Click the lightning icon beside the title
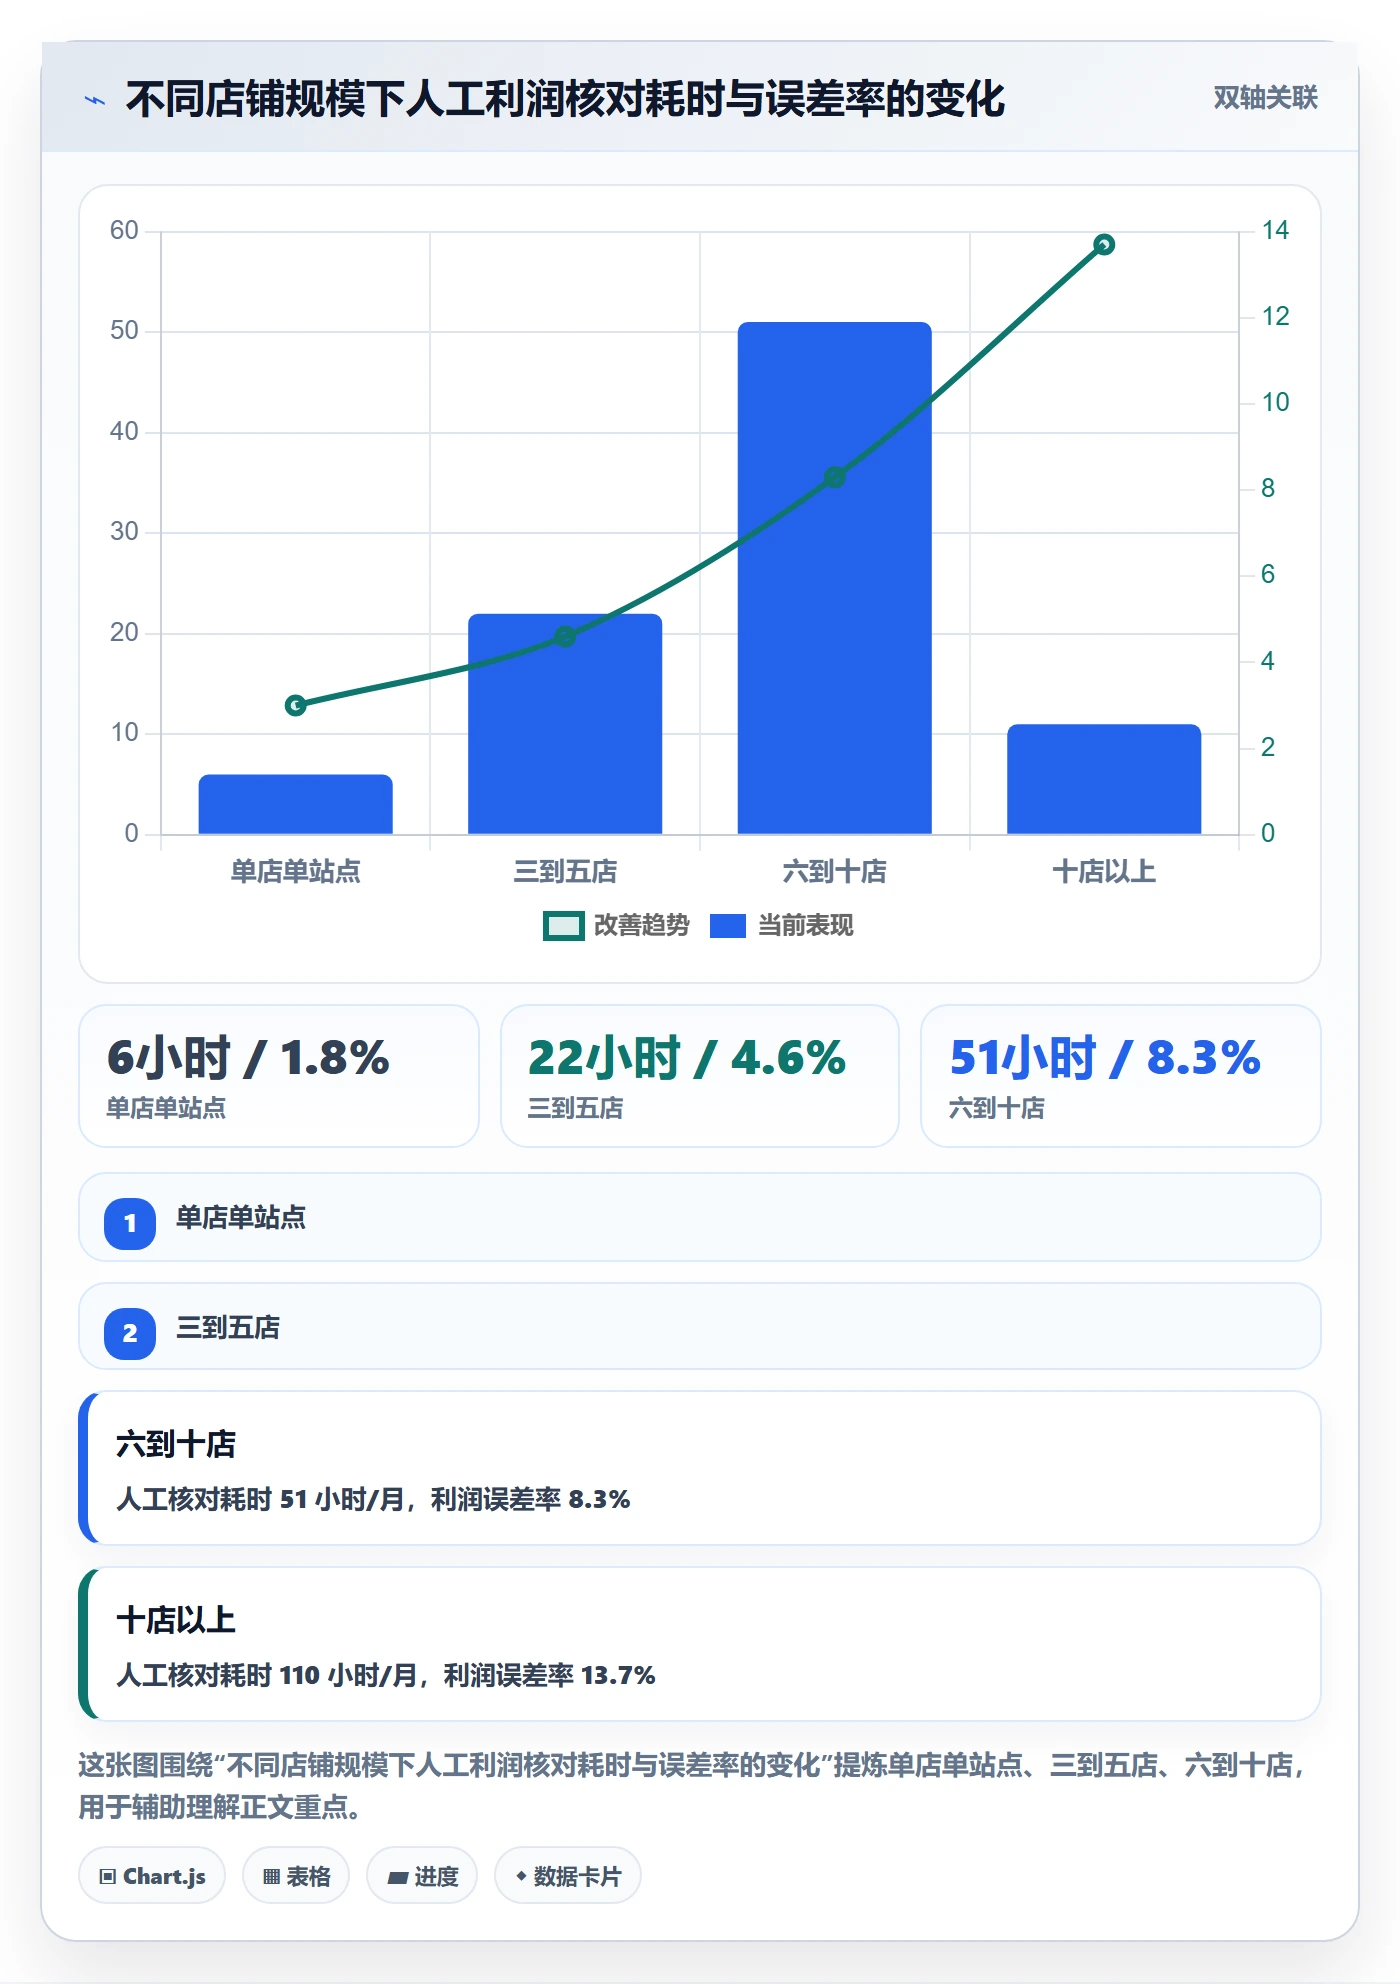 95,100
